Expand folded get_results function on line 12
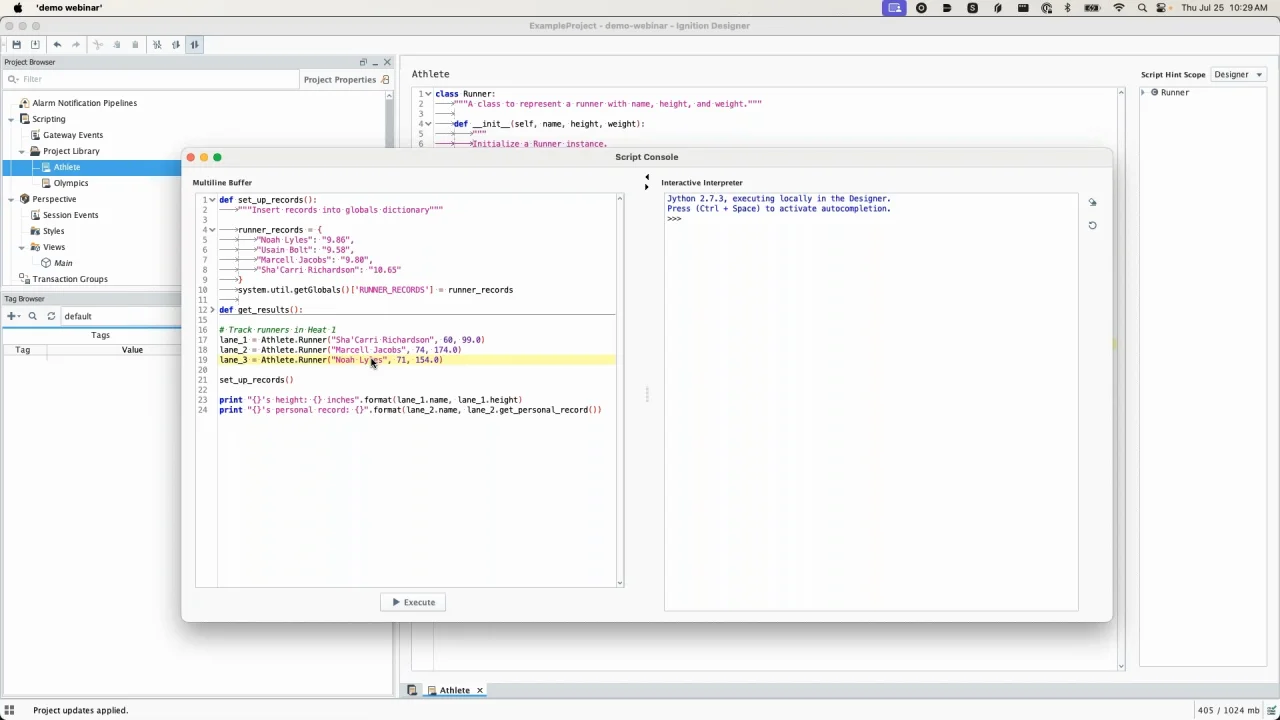This screenshot has height=720, width=1280. coord(212,310)
